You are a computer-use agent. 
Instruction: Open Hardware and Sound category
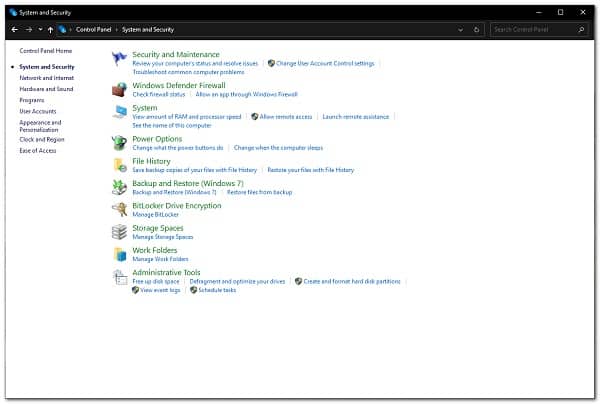pos(46,89)
